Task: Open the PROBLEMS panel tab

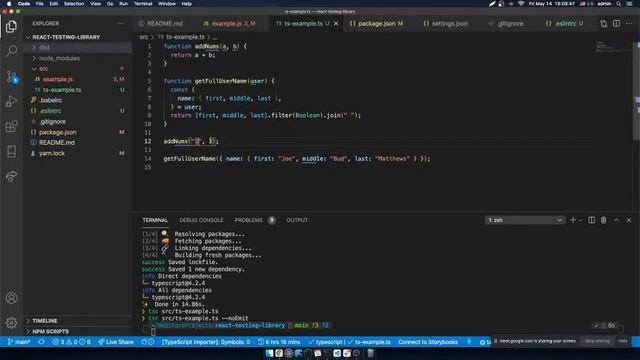Action: [249, 220]
